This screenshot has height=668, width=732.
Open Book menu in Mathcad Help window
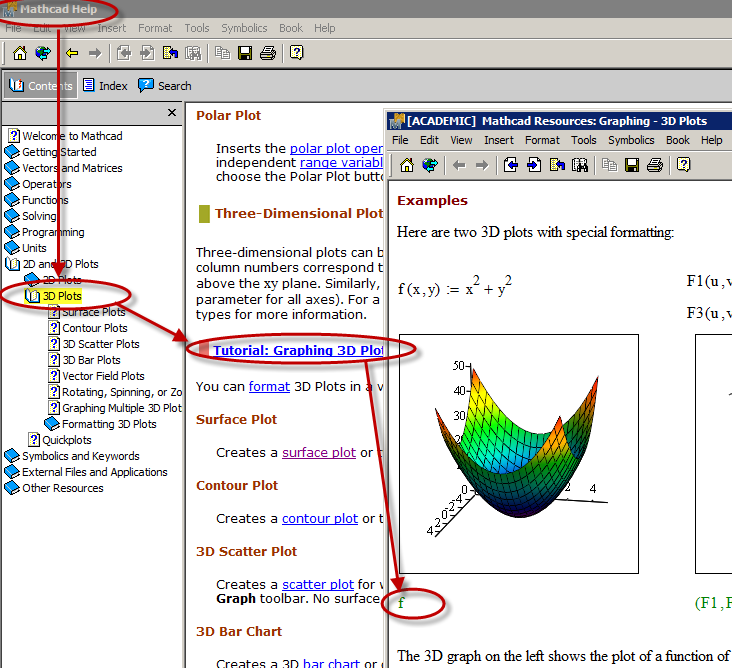(x=291, y=28)
